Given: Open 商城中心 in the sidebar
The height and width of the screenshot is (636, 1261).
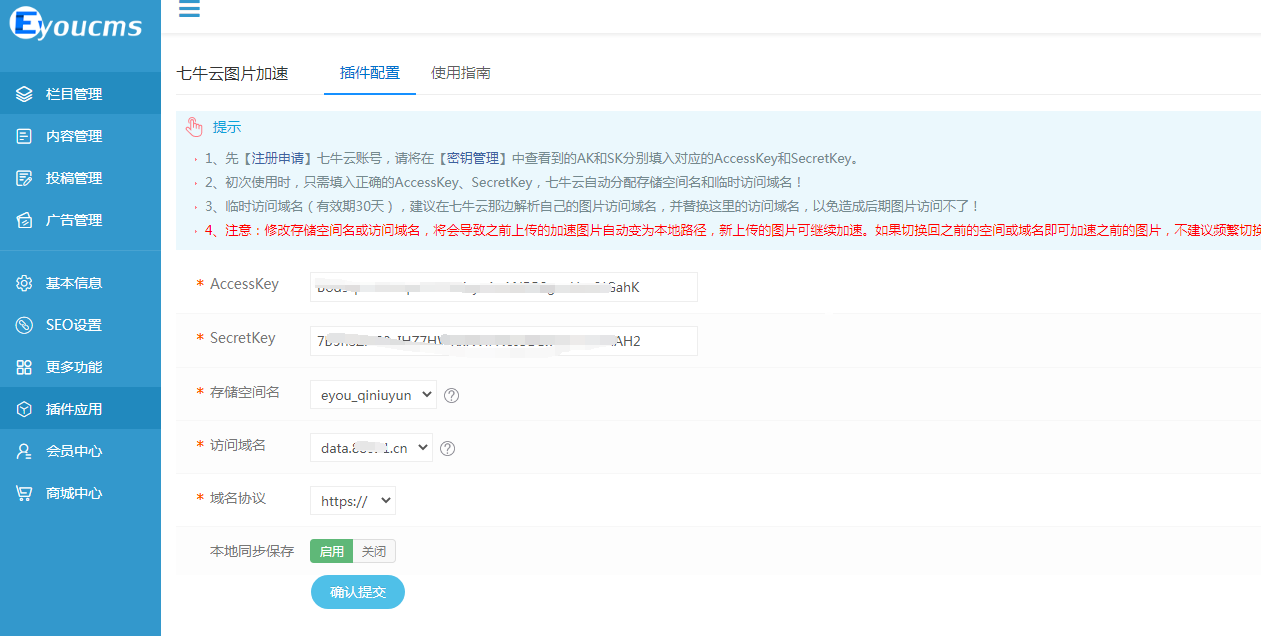Looking at the screenshot, I should coord(80,493).
